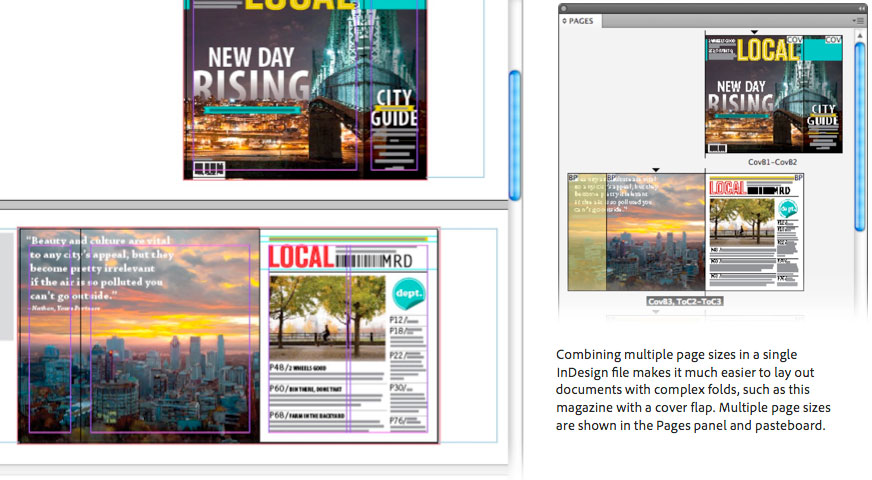872x480 pixels.
Task: Click the highlighted CovB3, ToC2-ToC3 spread label
Action: (x=685, y=301)
